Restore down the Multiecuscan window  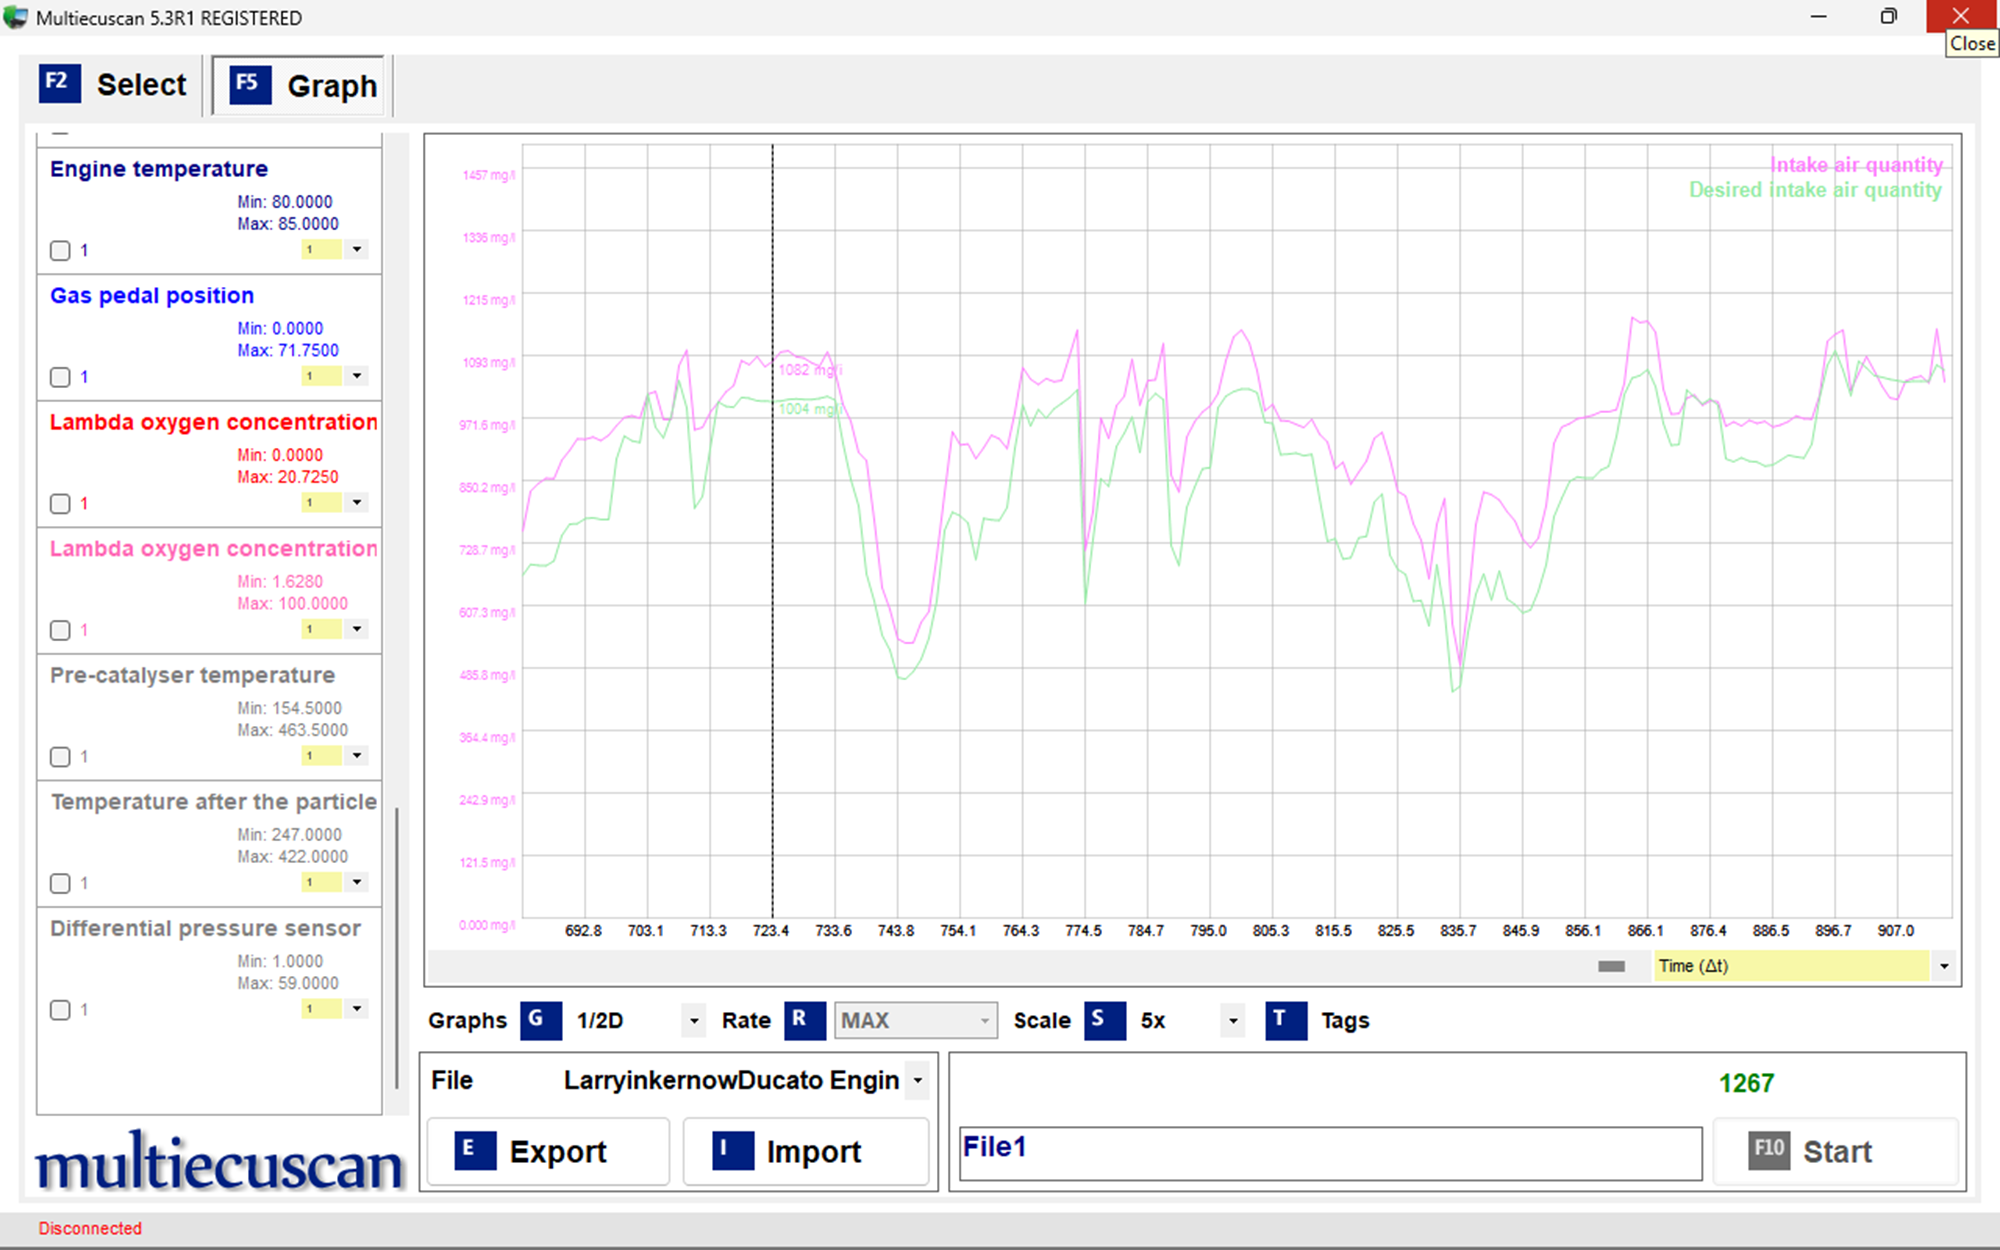pos(1888,16)
